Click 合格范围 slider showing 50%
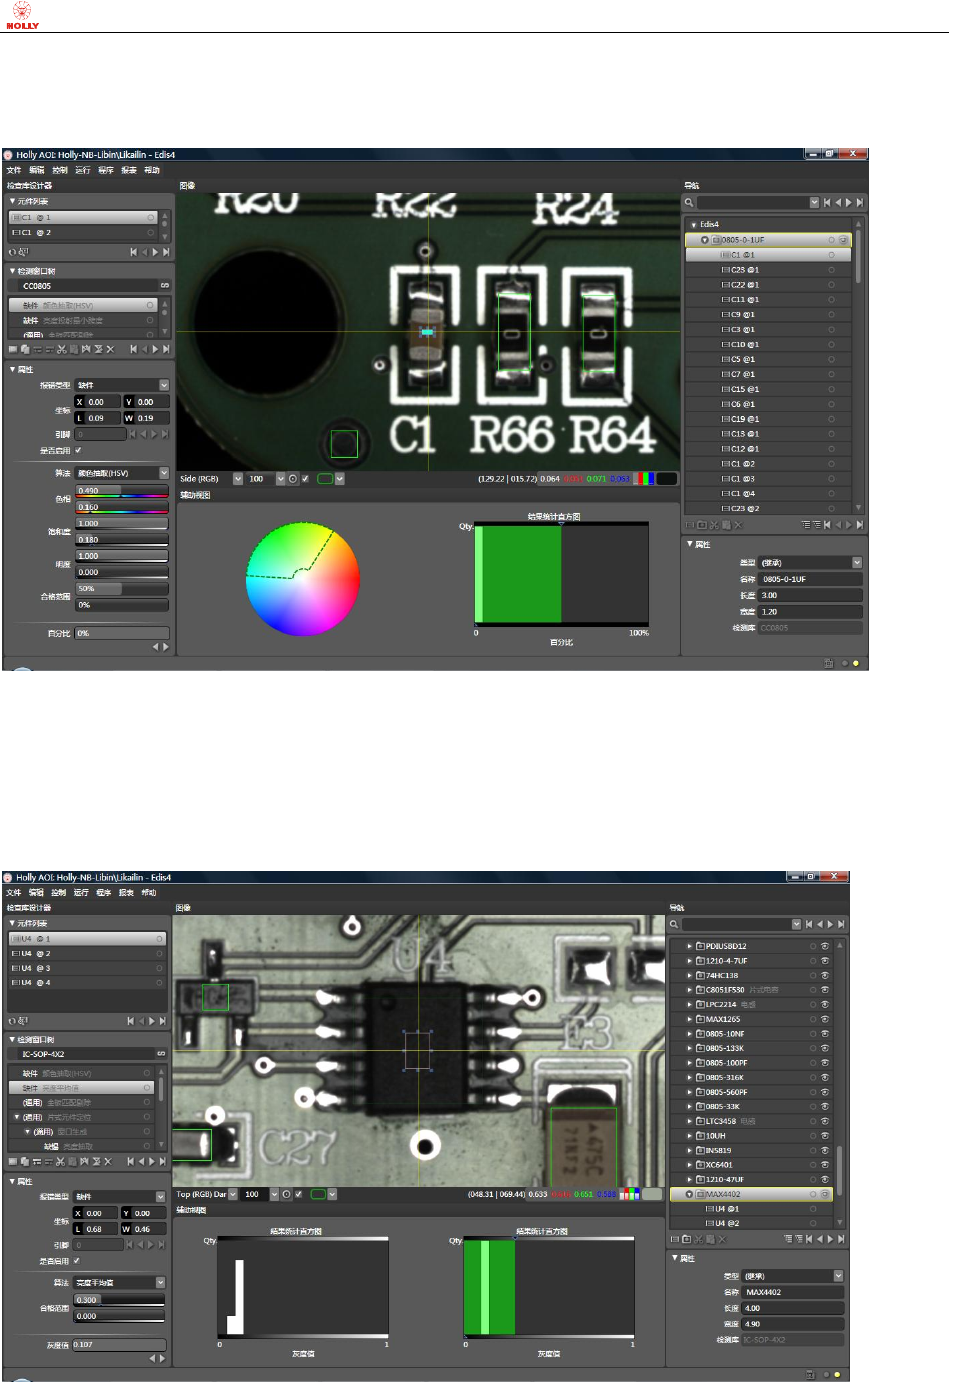Viewport: 957px width, 1382px height. pyautogui.click(x=122, y=589)
